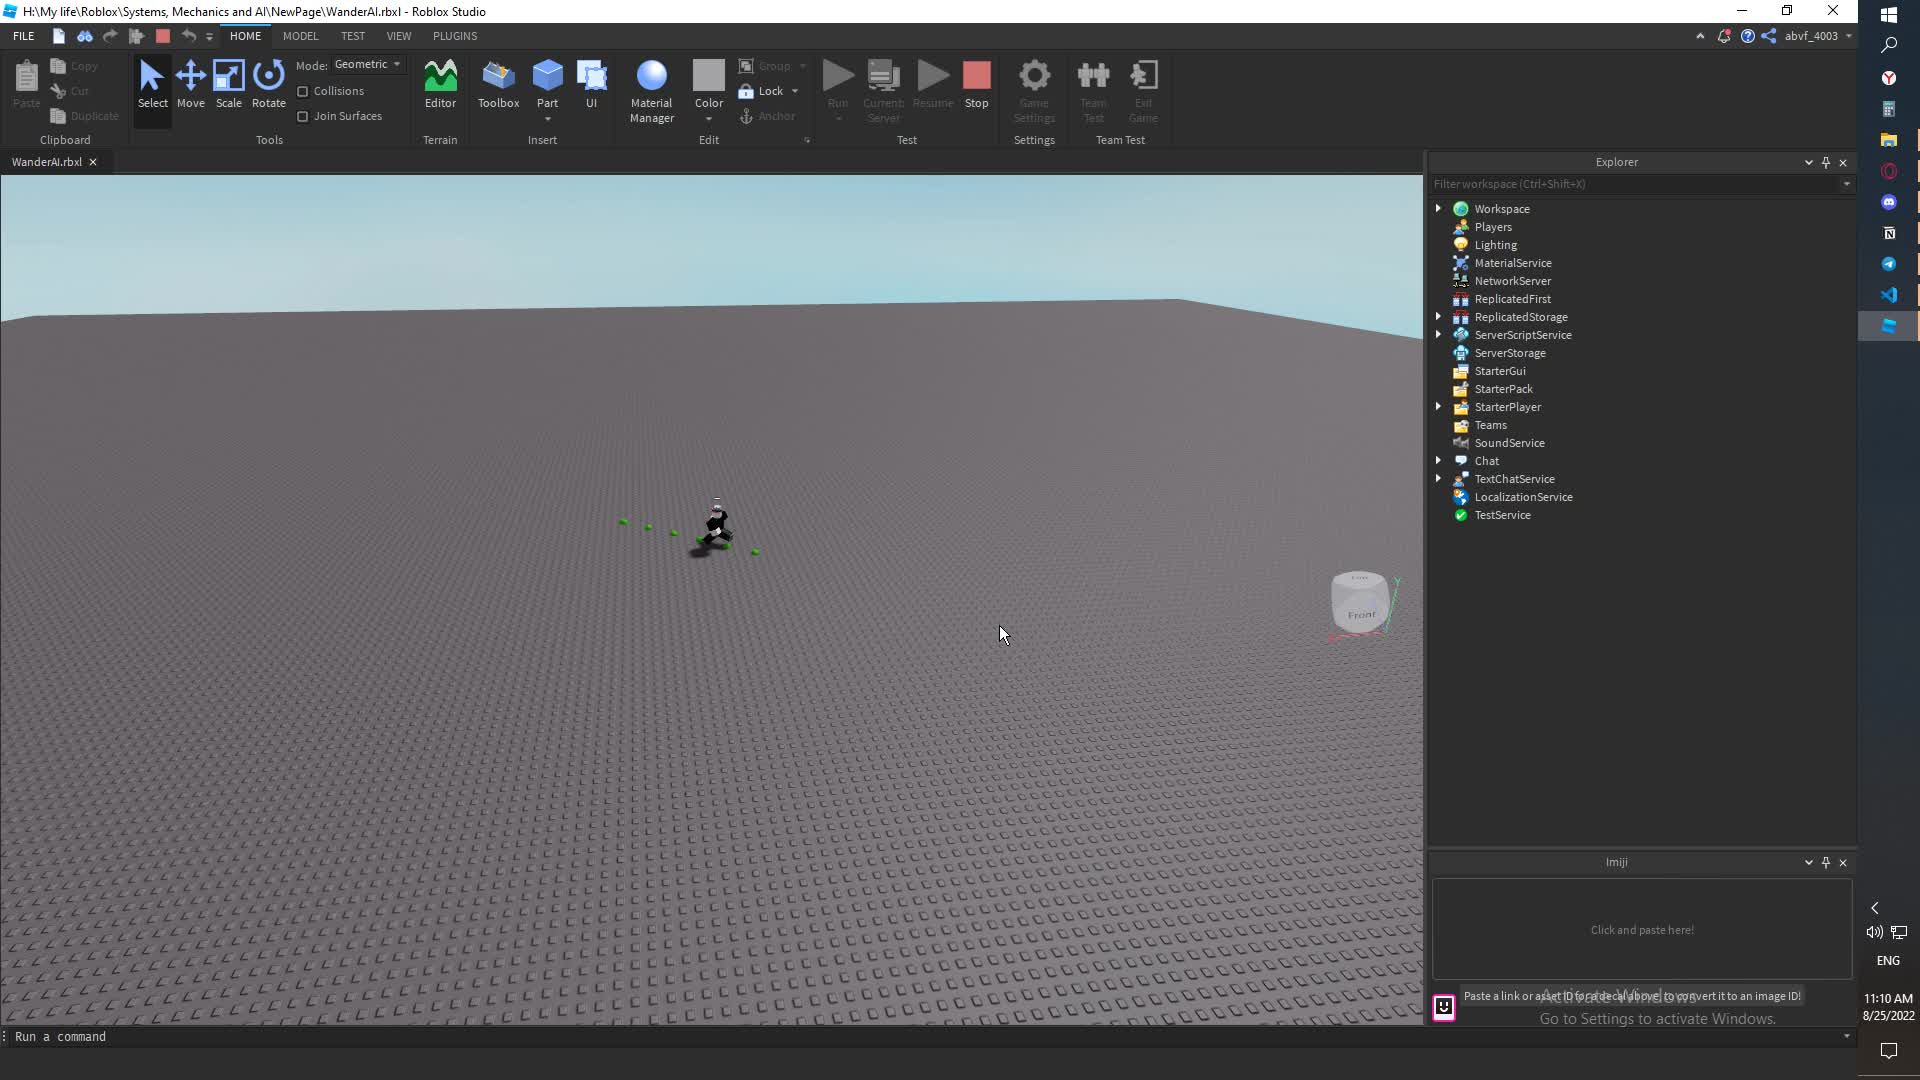This screenshot has width=1920, height=1080.
Task: Open the Lock dropdown arrow
Action: pos(795,91)
